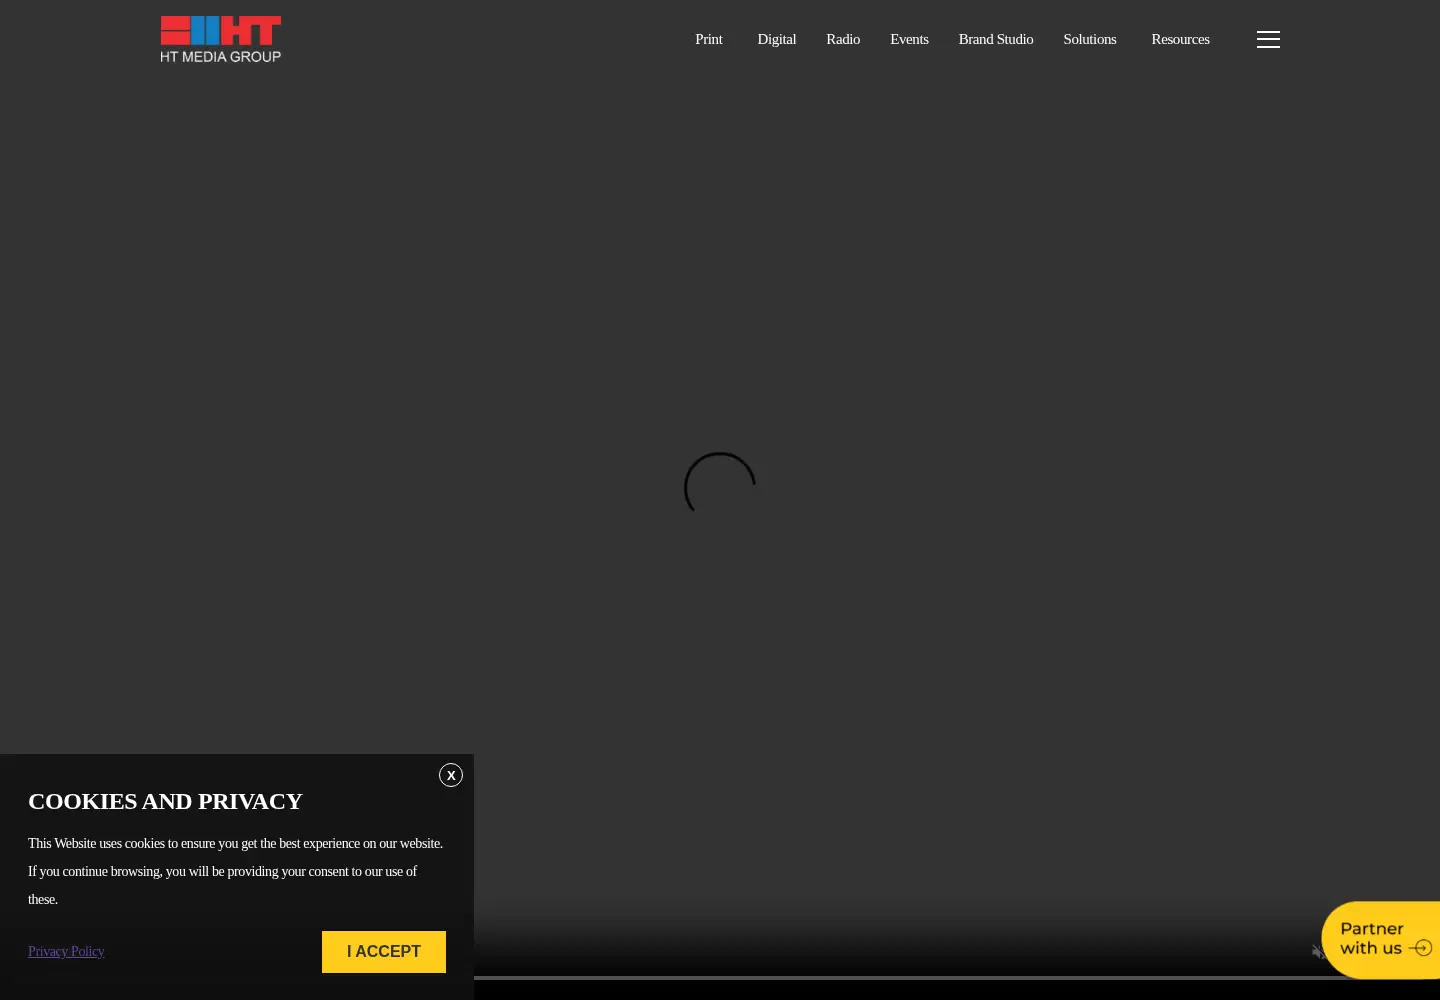Screen dimensions: 1440x1000
Task: Go to Brand Studio in navigation
Action: pos(996,39)
